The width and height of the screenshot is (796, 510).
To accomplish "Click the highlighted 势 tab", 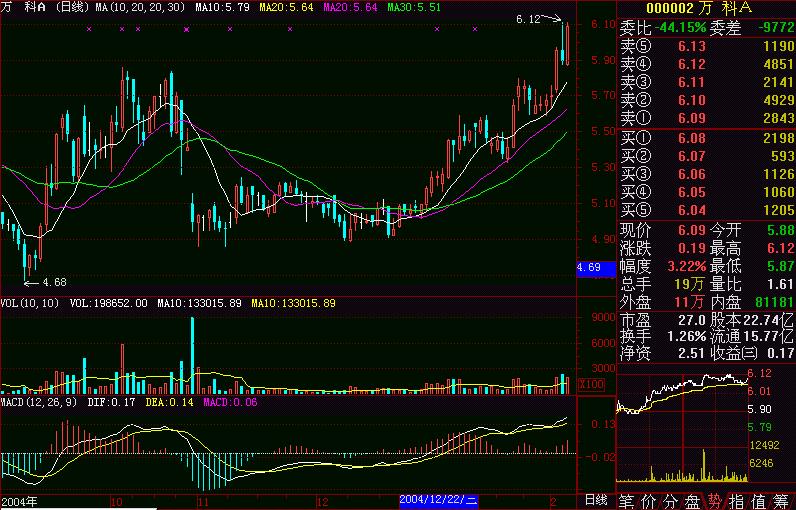I will pyautogui.click(x=715, y=500).
